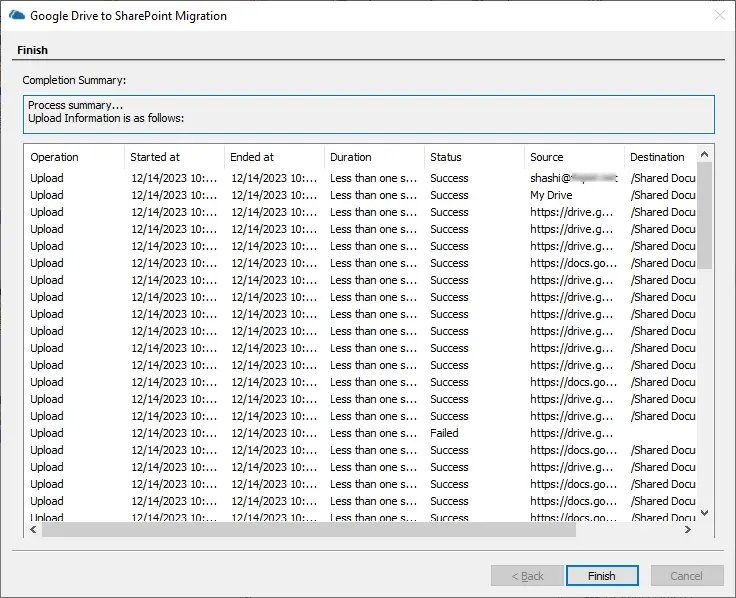Select the row with Failed status

[x=360, y=433]
